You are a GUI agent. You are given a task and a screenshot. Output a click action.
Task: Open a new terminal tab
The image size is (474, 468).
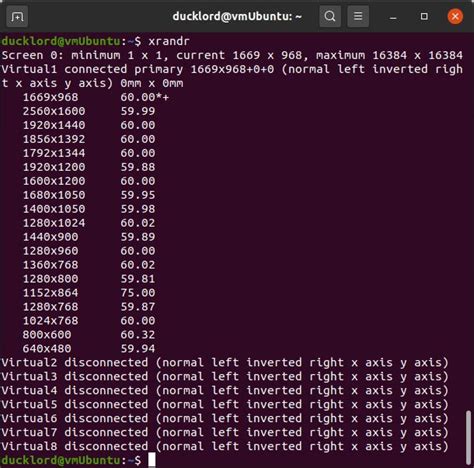click(17, 16)
